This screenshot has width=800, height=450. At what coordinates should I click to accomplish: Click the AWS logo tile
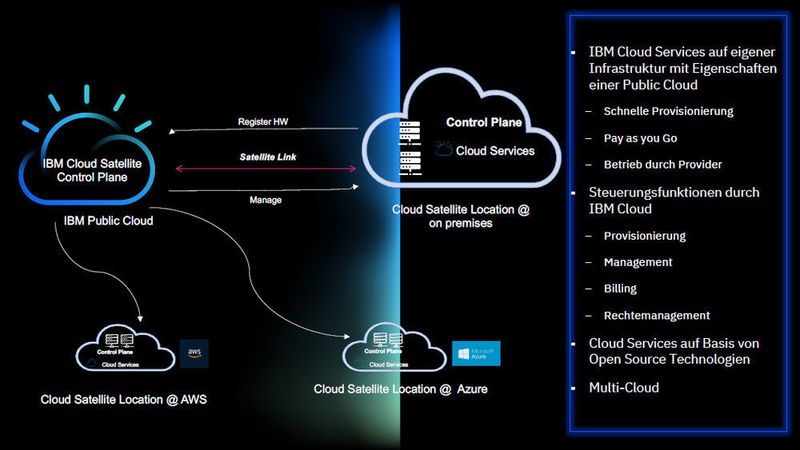[x=194, y=354]
